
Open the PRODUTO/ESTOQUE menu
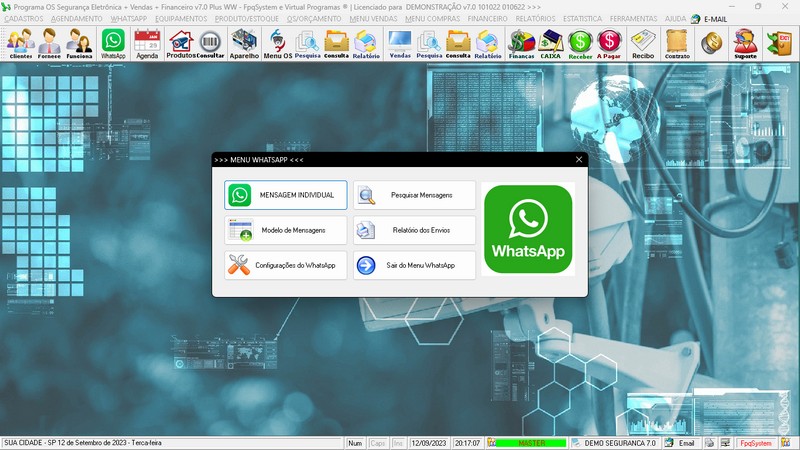[246, 19]
